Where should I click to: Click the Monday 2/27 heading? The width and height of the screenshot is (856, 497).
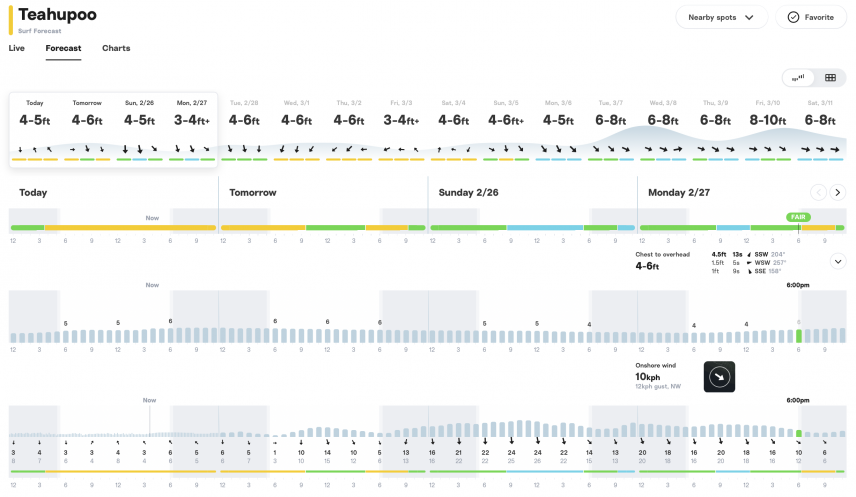pos(679,193)
